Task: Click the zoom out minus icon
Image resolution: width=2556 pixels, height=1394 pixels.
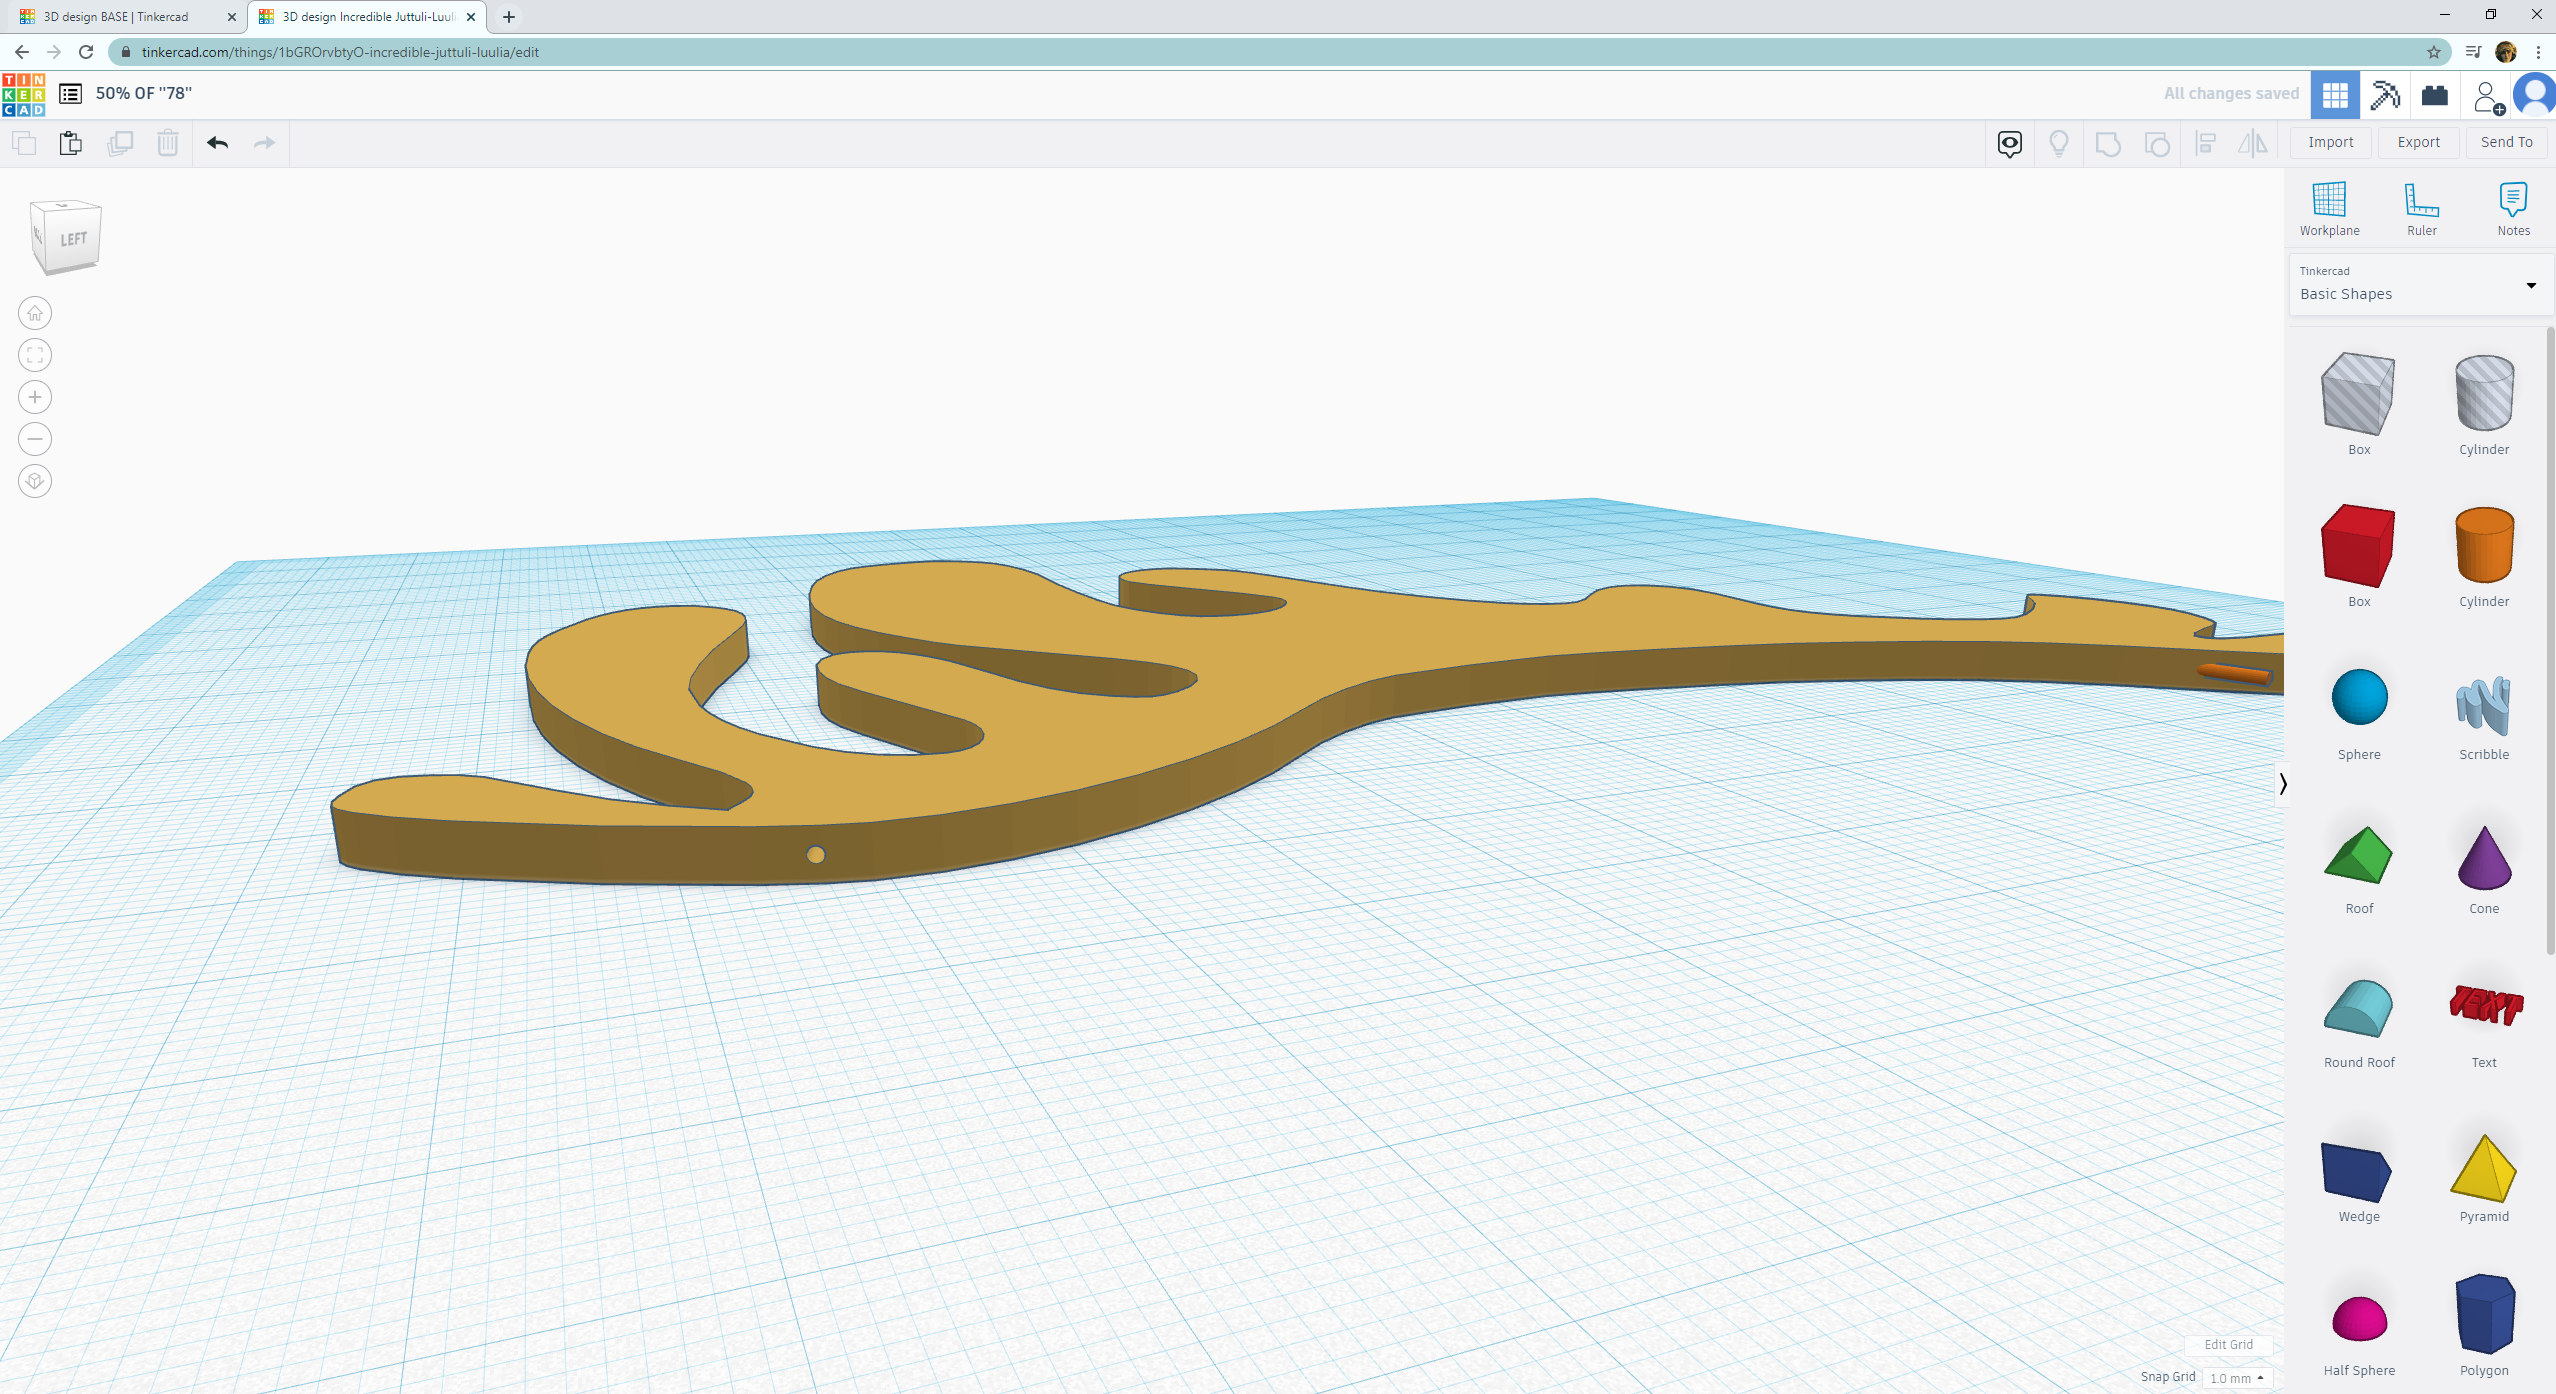Action: pyautogui.click(x=35, y=440)
